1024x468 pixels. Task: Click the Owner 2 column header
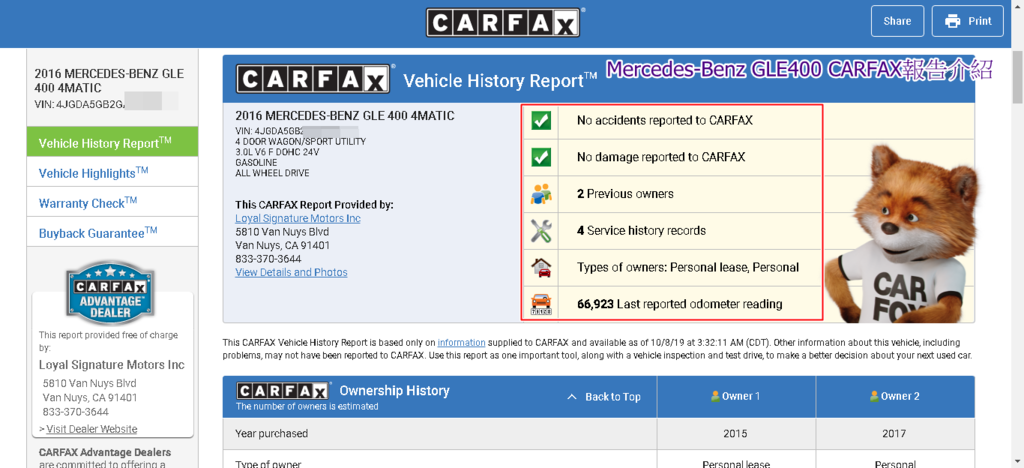tap(895, 396)
